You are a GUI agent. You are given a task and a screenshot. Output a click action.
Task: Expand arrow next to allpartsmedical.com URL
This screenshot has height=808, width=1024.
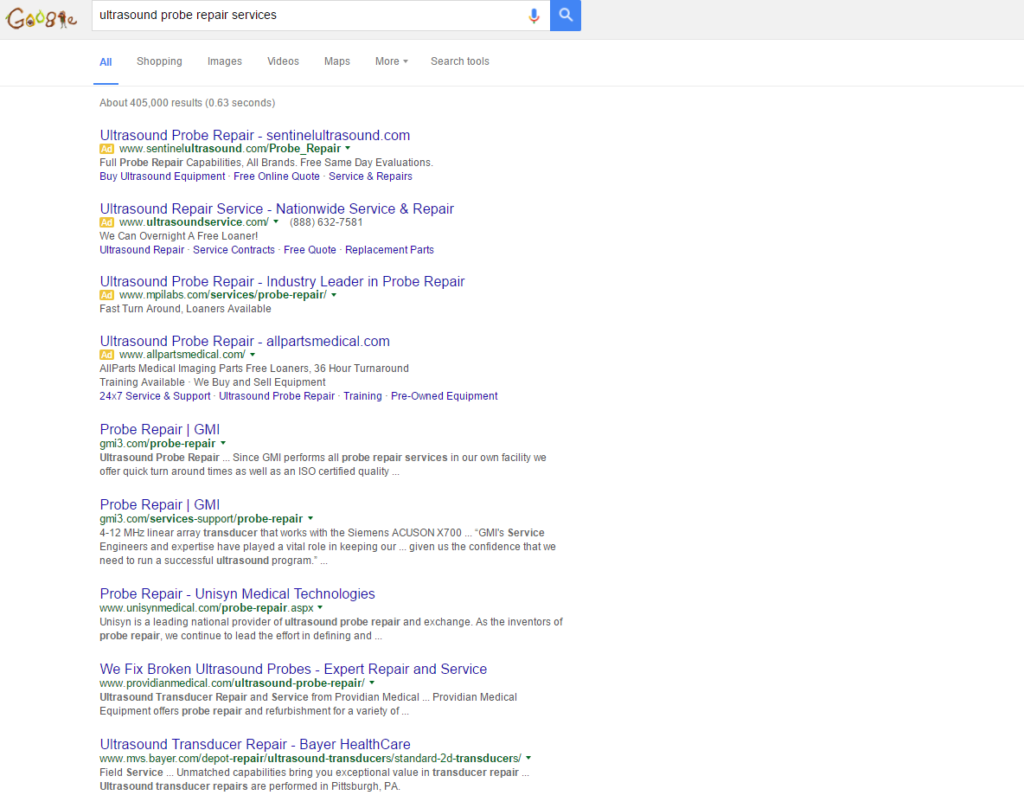[x=252, y=355]
